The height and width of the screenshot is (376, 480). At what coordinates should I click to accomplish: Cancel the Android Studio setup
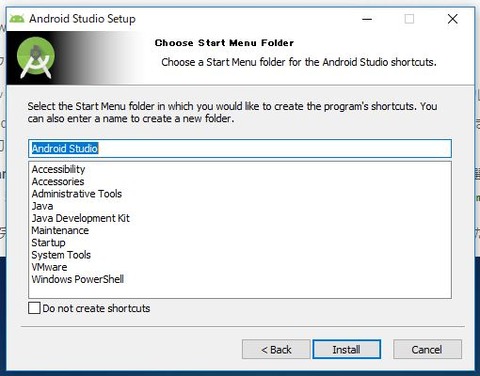click(427, 349)
